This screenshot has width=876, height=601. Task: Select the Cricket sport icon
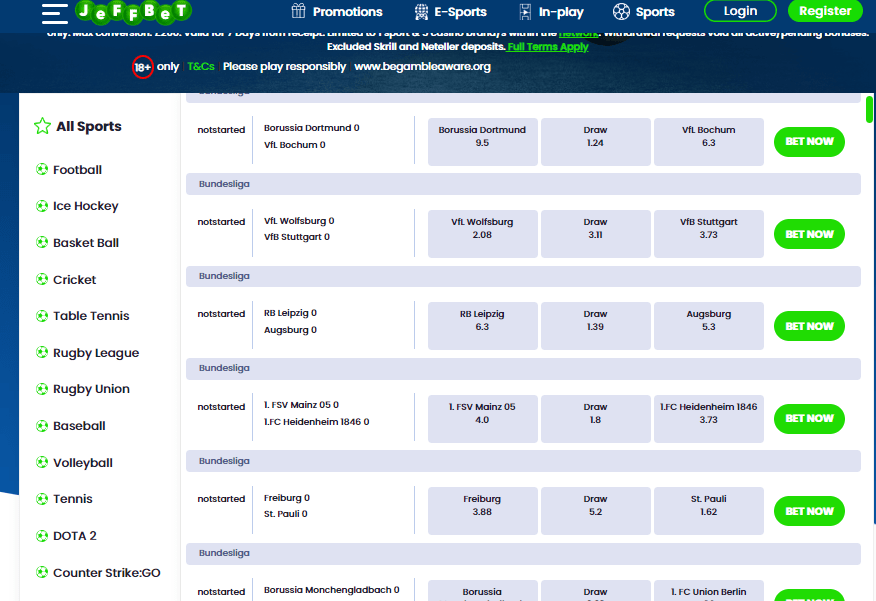[43, 280]
